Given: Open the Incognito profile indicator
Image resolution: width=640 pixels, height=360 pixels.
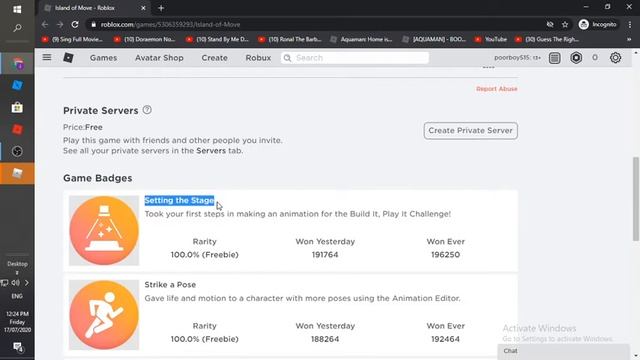Looking at the screenshot, I should pyautogui.click(x=598, y=24).
